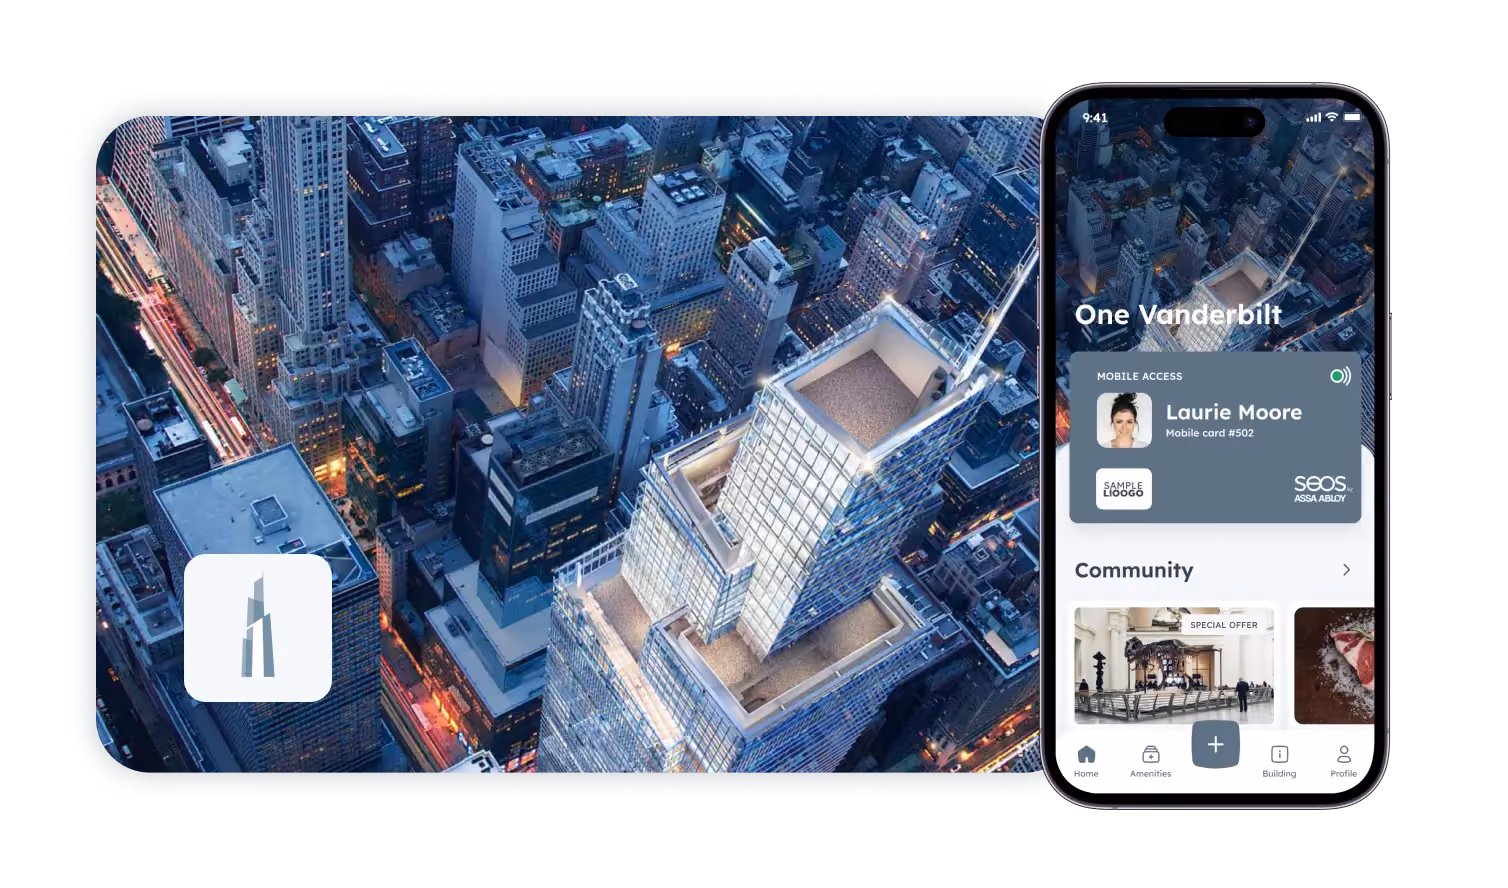Select the One Vanderbilt building title
Image resolution: width=1508 pixels, height=888 pixels.
(1178, 315)
